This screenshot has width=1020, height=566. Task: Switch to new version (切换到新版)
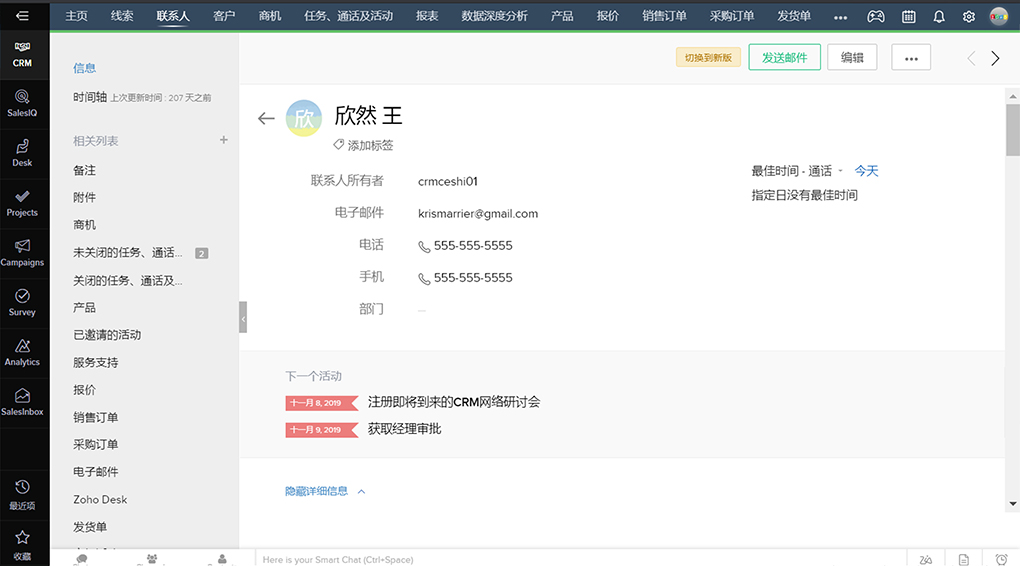(x=708, y=58)
